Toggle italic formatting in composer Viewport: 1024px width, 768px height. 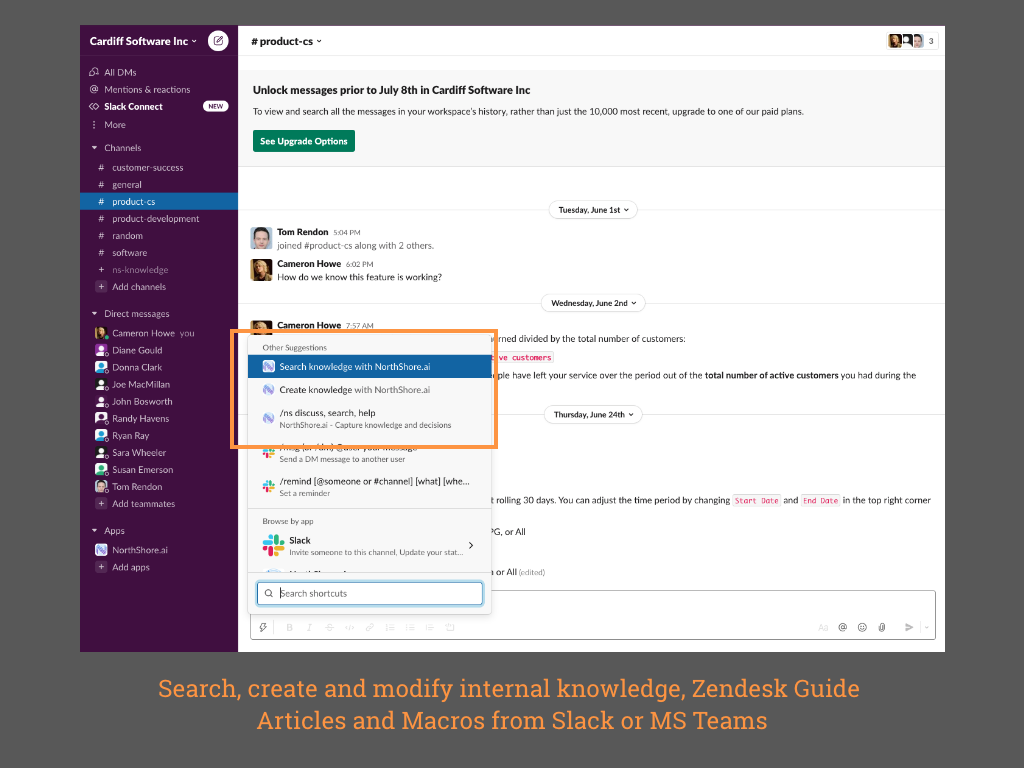pyautogui.click(x=309, y=627)
